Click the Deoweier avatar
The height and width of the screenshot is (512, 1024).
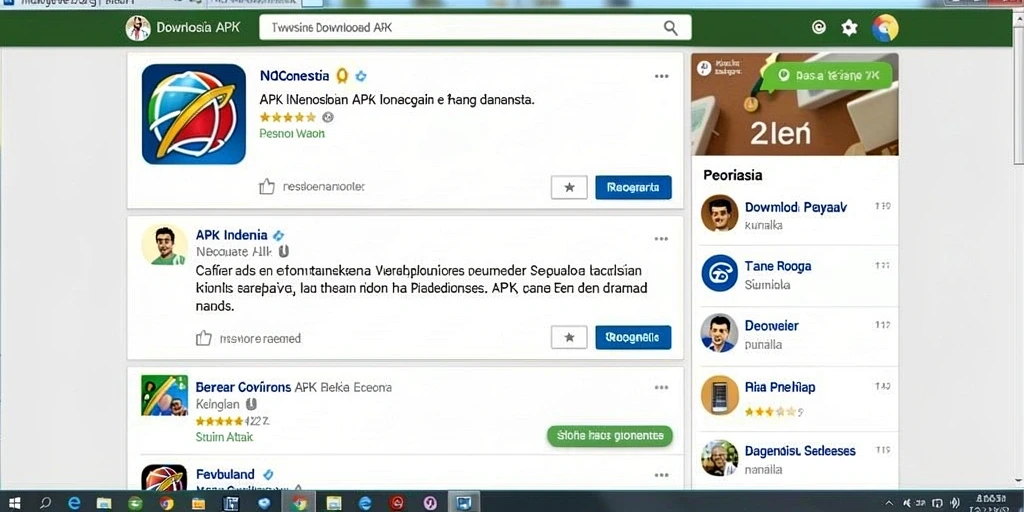tap(719, 333)
